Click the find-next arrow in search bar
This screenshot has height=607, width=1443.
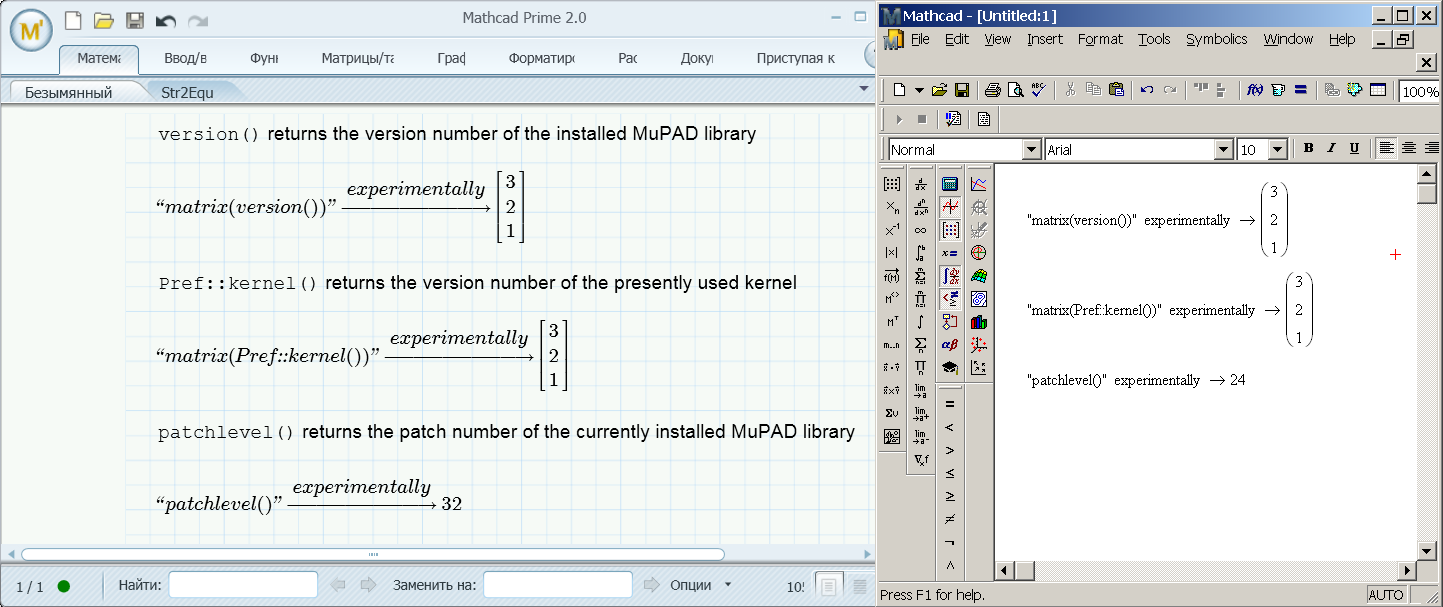pos(368,585)
